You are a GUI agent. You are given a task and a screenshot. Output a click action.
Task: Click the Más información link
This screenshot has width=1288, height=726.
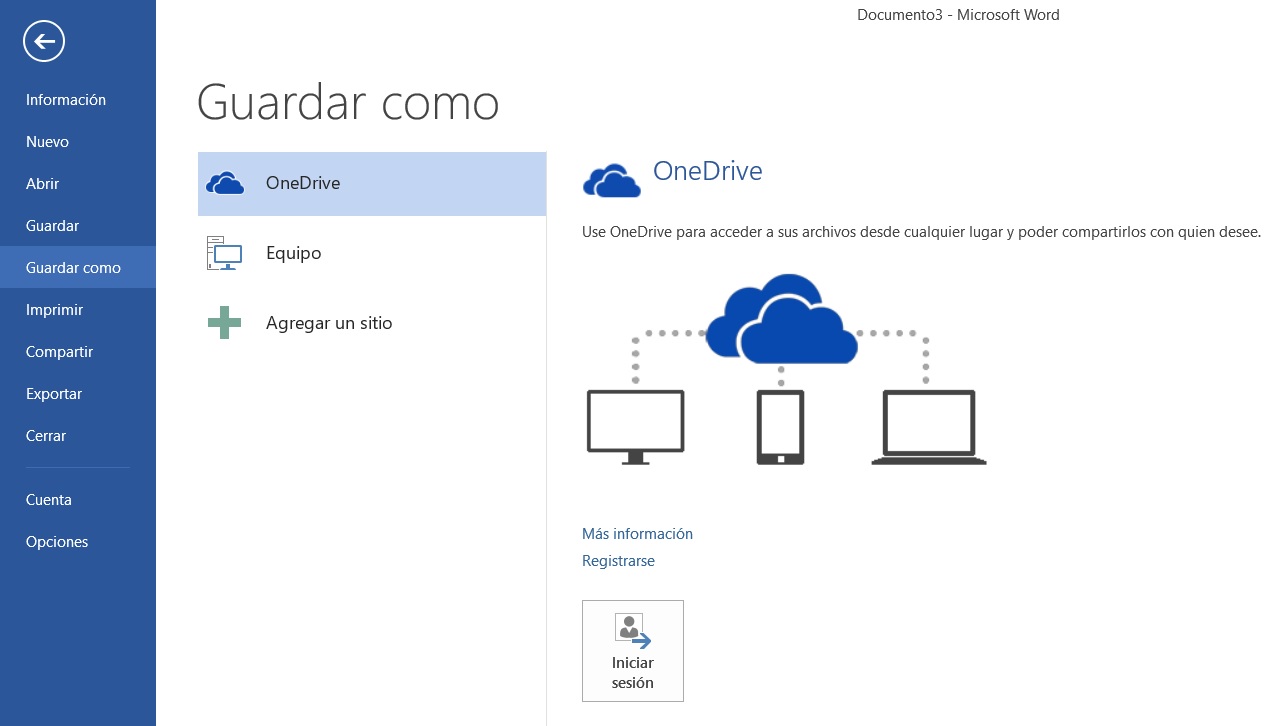[637, 534]
